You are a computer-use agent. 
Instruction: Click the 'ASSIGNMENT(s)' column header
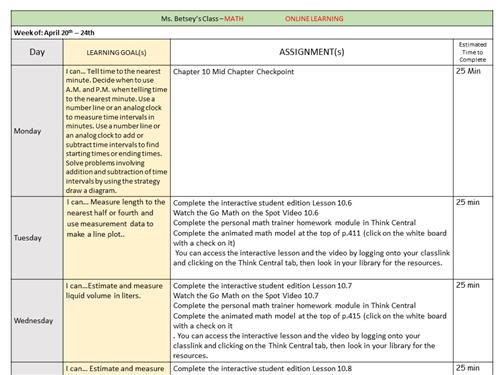pyautogui.click(x=312, y=52)
